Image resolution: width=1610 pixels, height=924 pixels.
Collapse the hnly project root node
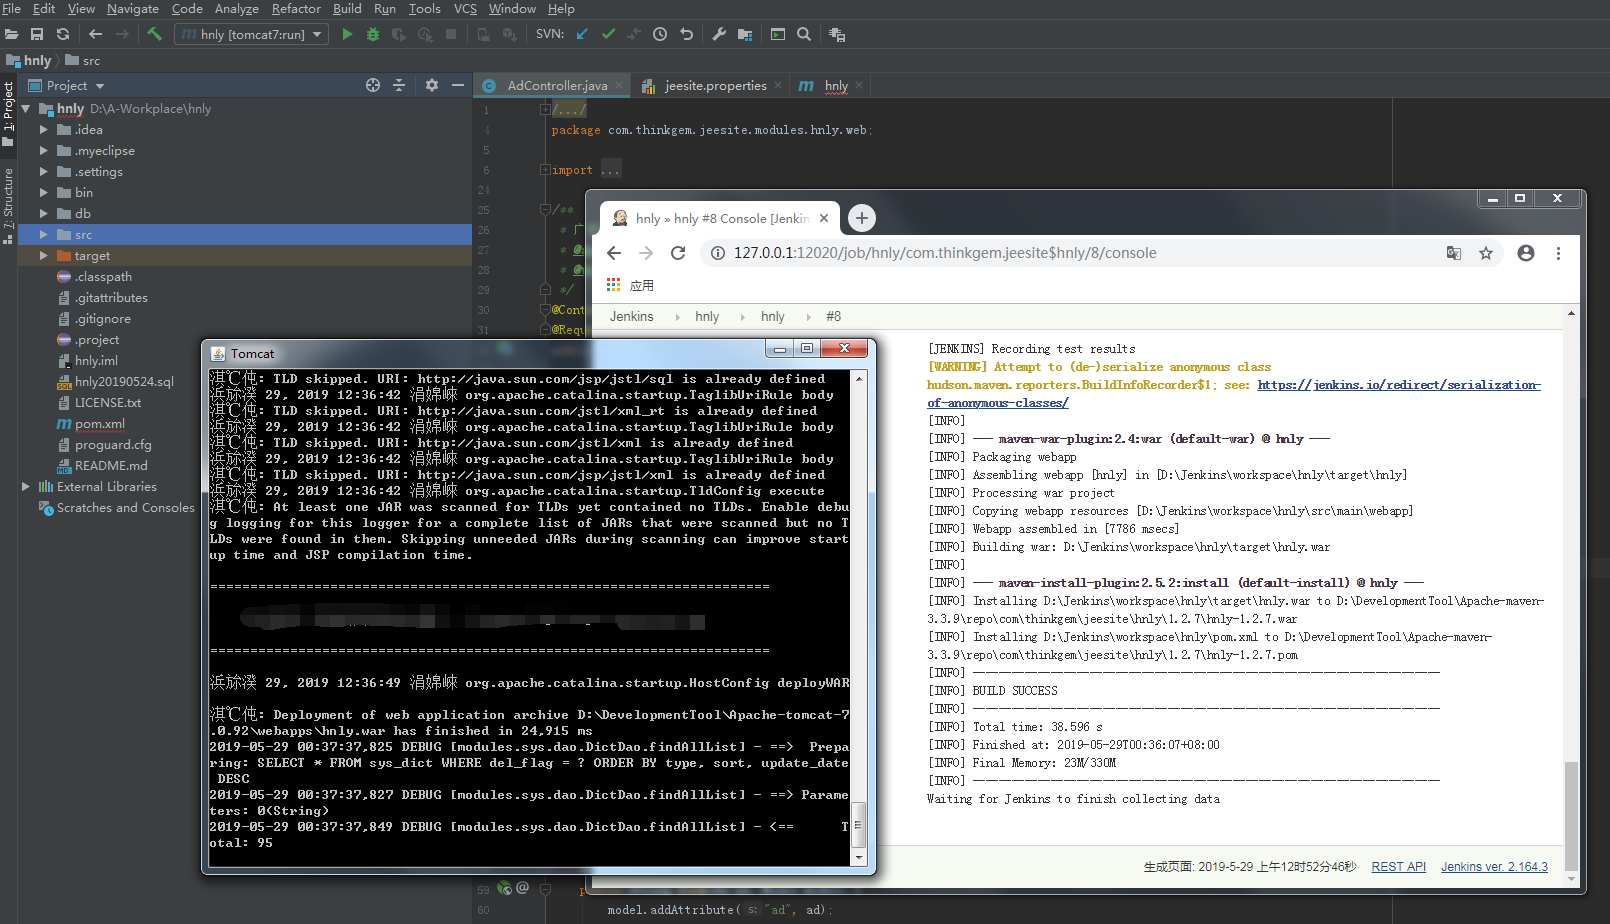pos(26,108)
